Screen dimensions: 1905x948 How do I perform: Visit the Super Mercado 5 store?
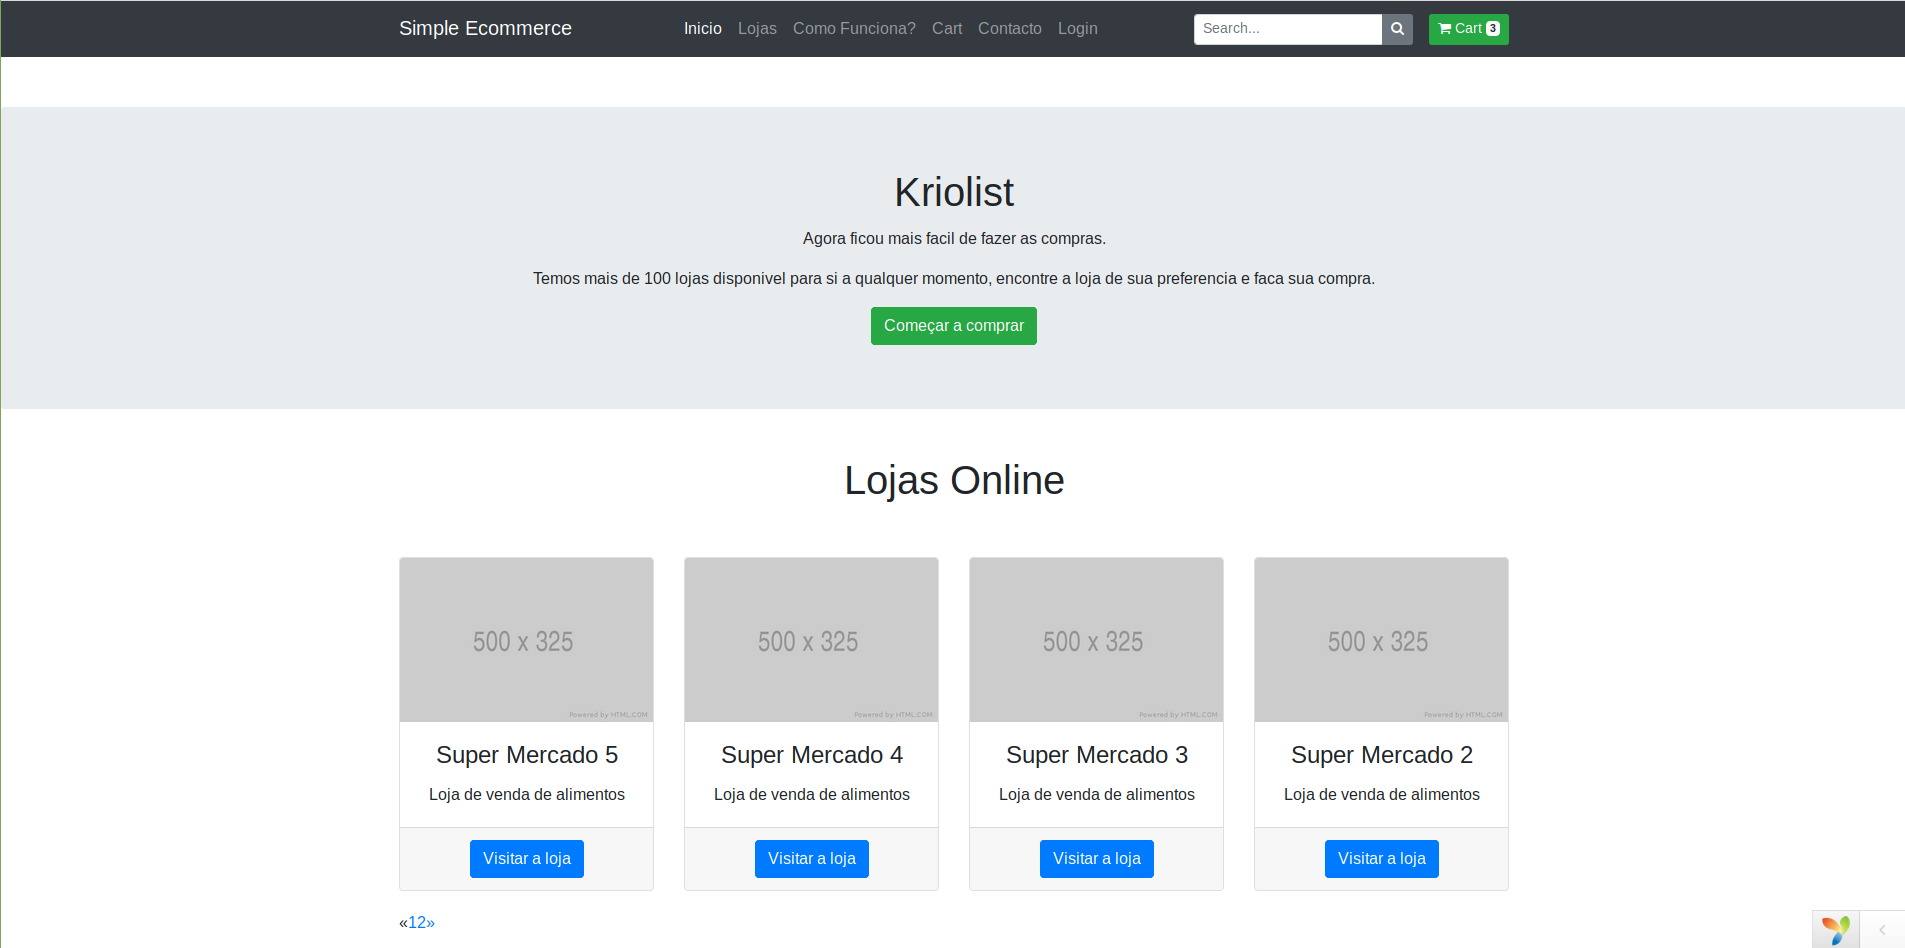[527, 859]
